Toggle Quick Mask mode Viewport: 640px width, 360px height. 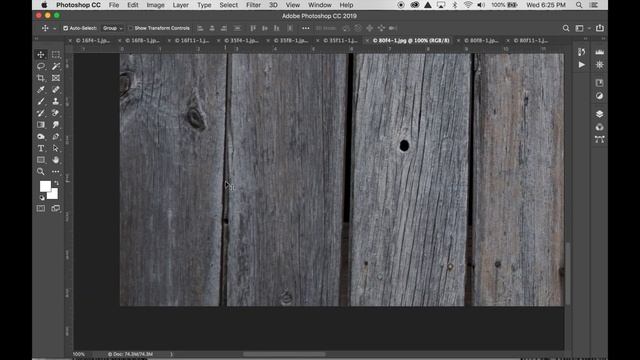tap(41, 209)
